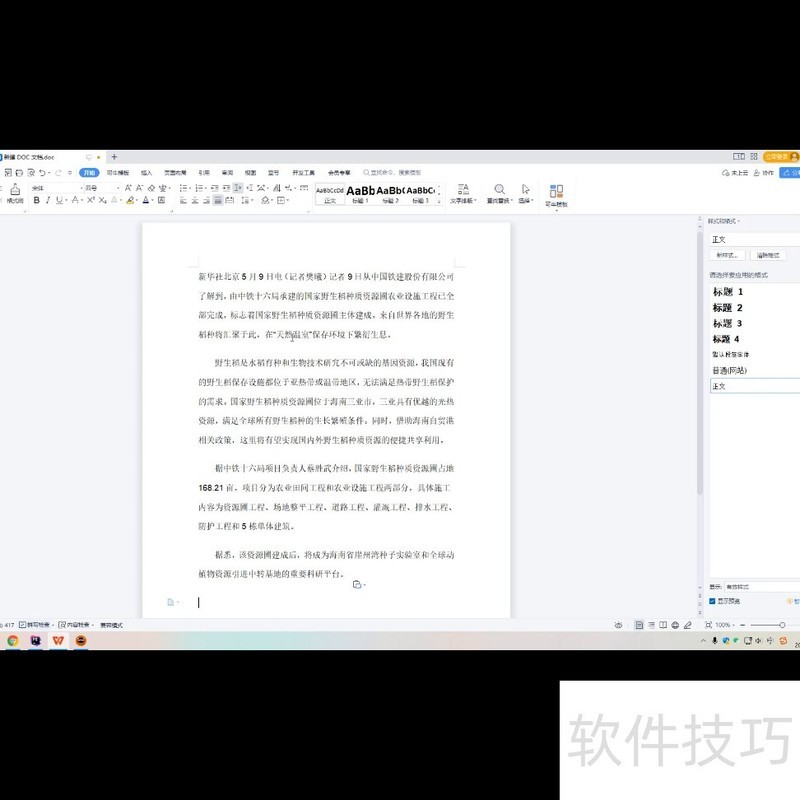Decrease font size with the A- icon
800x800 pixels.
139,188
